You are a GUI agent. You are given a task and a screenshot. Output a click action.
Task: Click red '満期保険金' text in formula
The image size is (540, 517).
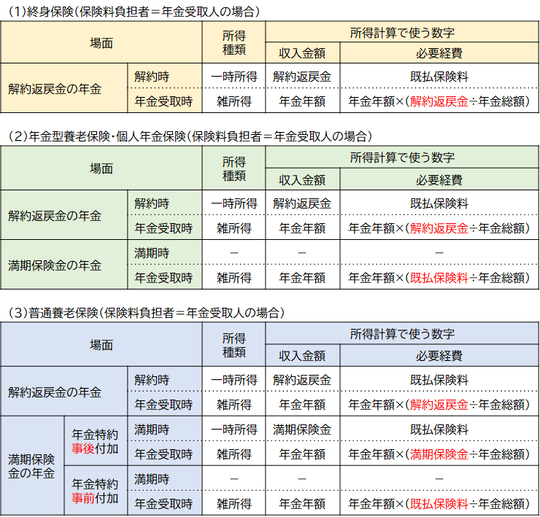pyautogui.click(x=439, y=455)
